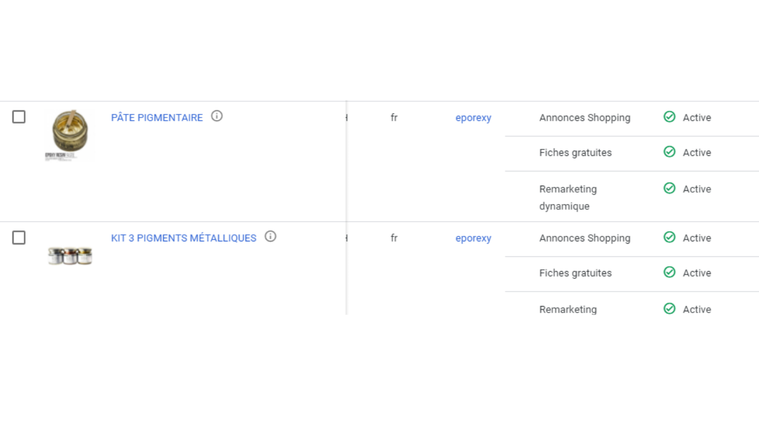Open the KIT 3 PIGMENTS MÉTALLIQUES link
This screenshot has width=759, height=427.
pyautogui.click(x=183, y=238)
